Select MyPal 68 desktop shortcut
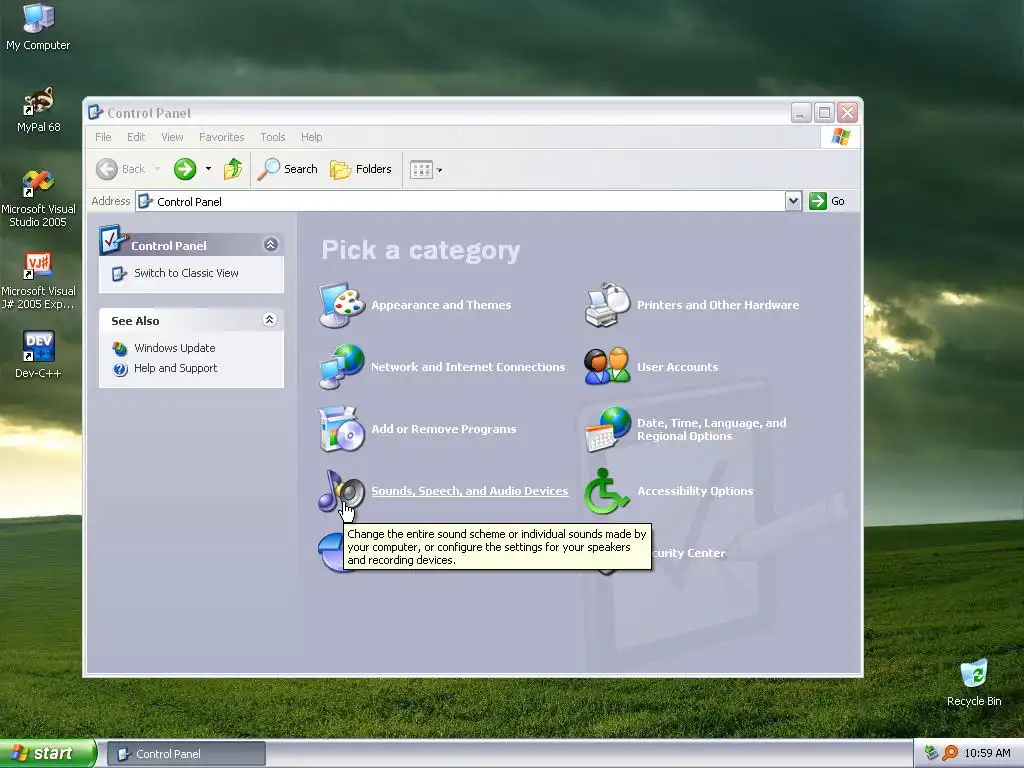Image resolution: width=1024 pixels, height=768 pixels. click(38, 109)
